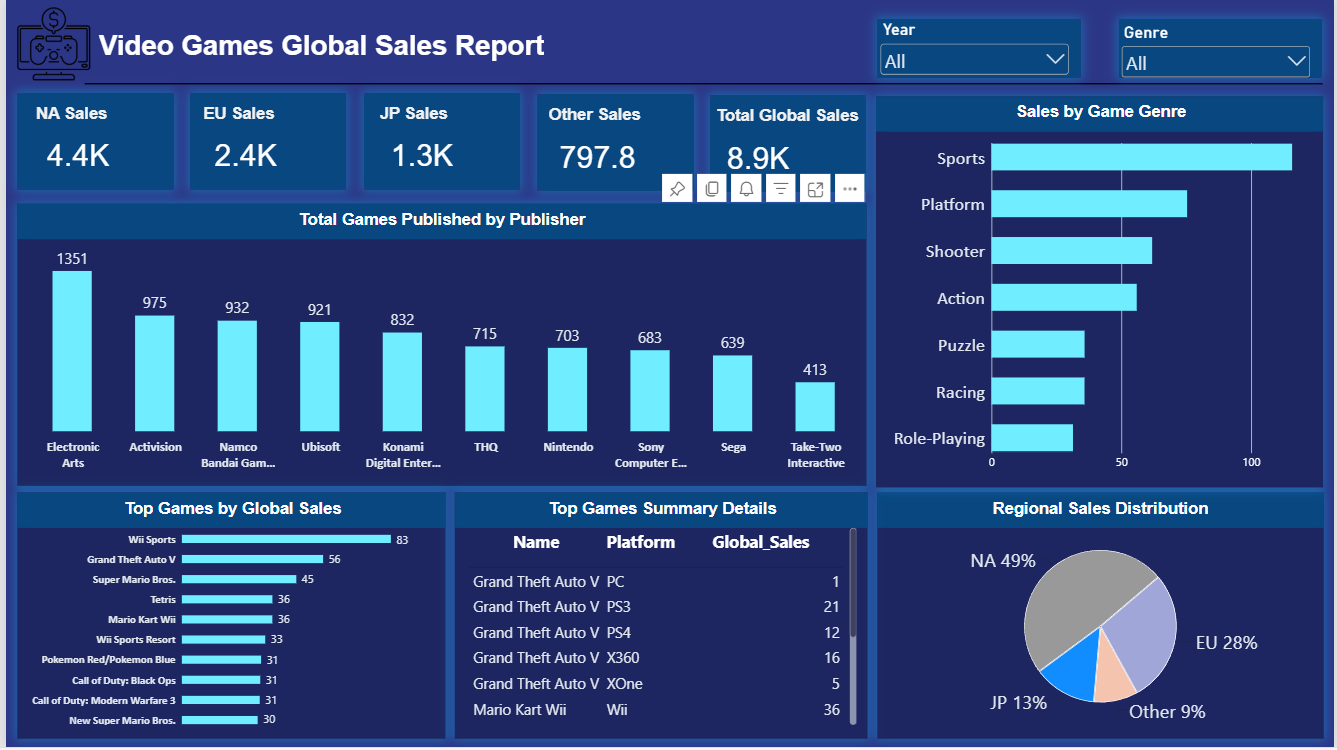Open focus mode for the visual
This screenshot has width=1337, height=750.
point(815,189)
